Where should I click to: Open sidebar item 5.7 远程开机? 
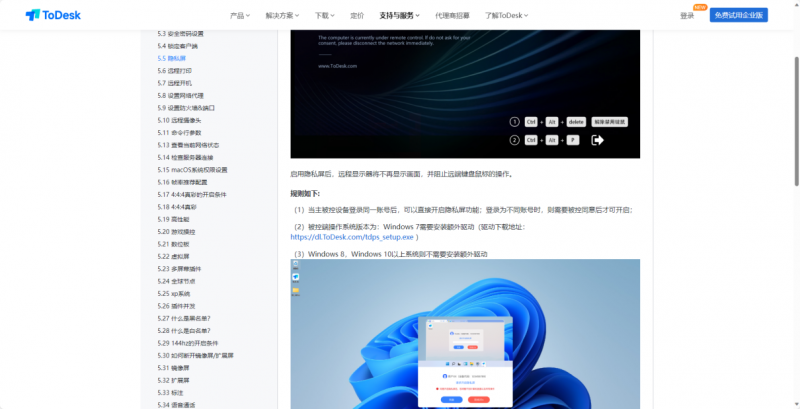(x=174, y=83)
